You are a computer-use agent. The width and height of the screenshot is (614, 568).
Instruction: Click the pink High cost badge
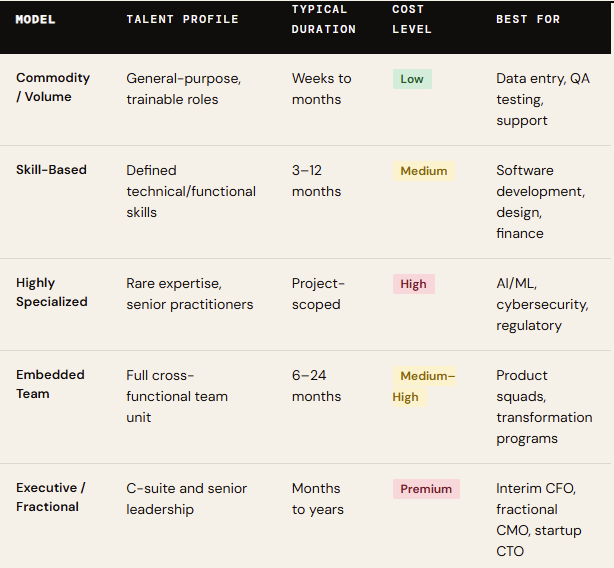[413, 284]
